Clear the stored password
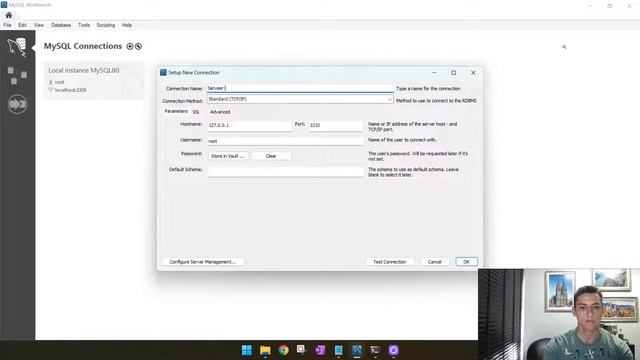 tap(271, 156)
